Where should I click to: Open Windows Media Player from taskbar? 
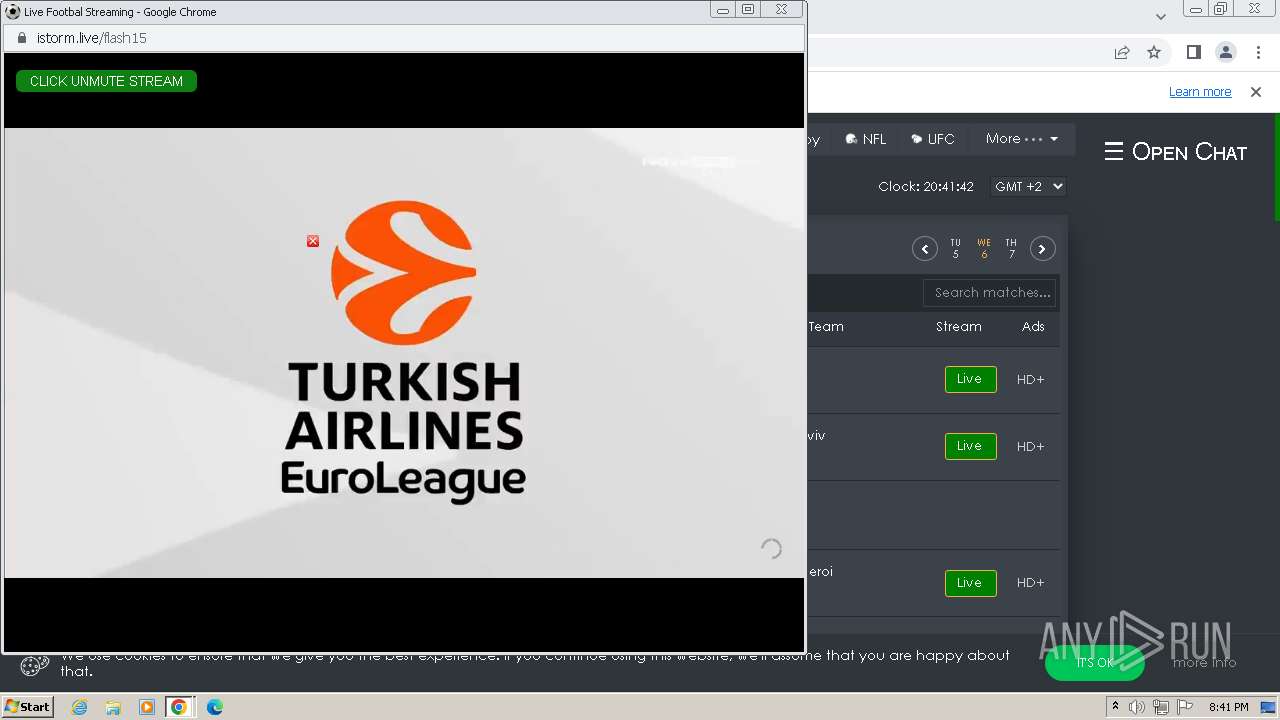click(x=146, y=707)
